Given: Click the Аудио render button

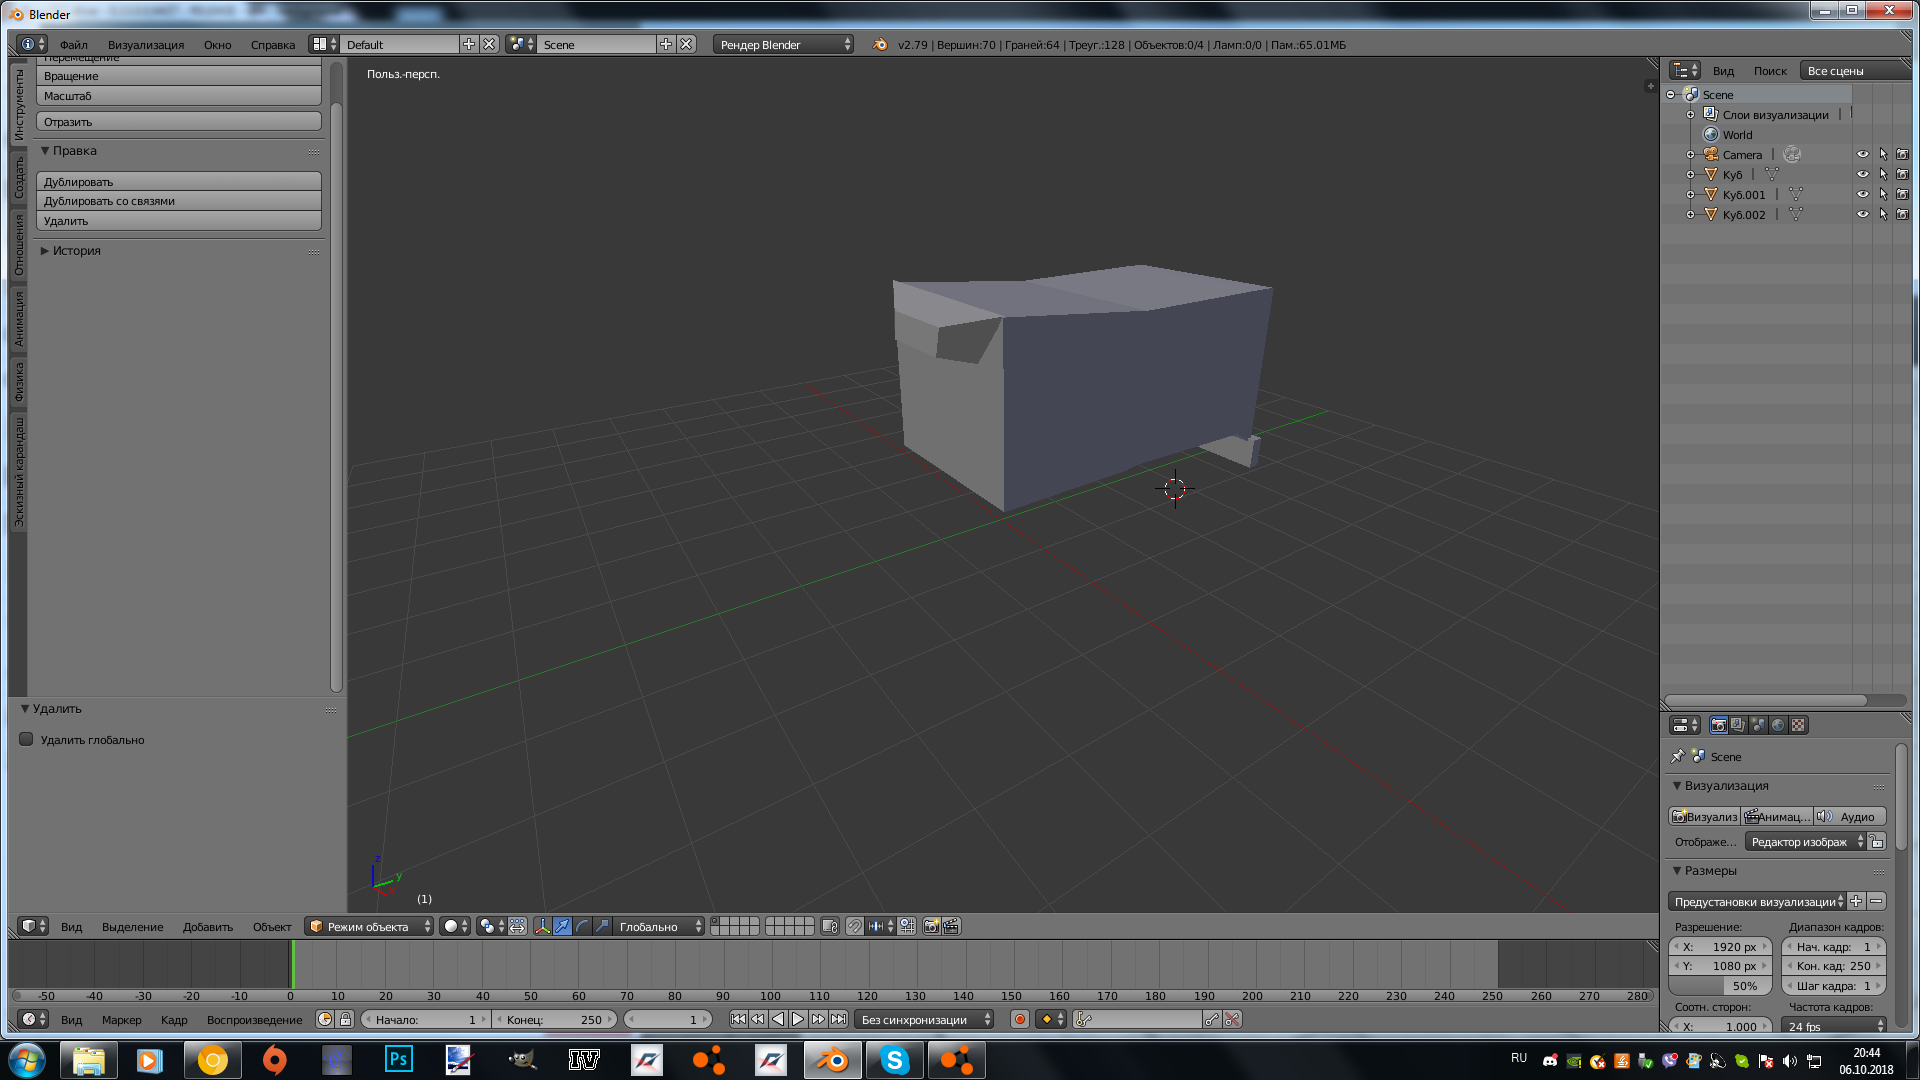Looking at the screenshot, I should point(1850,816).
